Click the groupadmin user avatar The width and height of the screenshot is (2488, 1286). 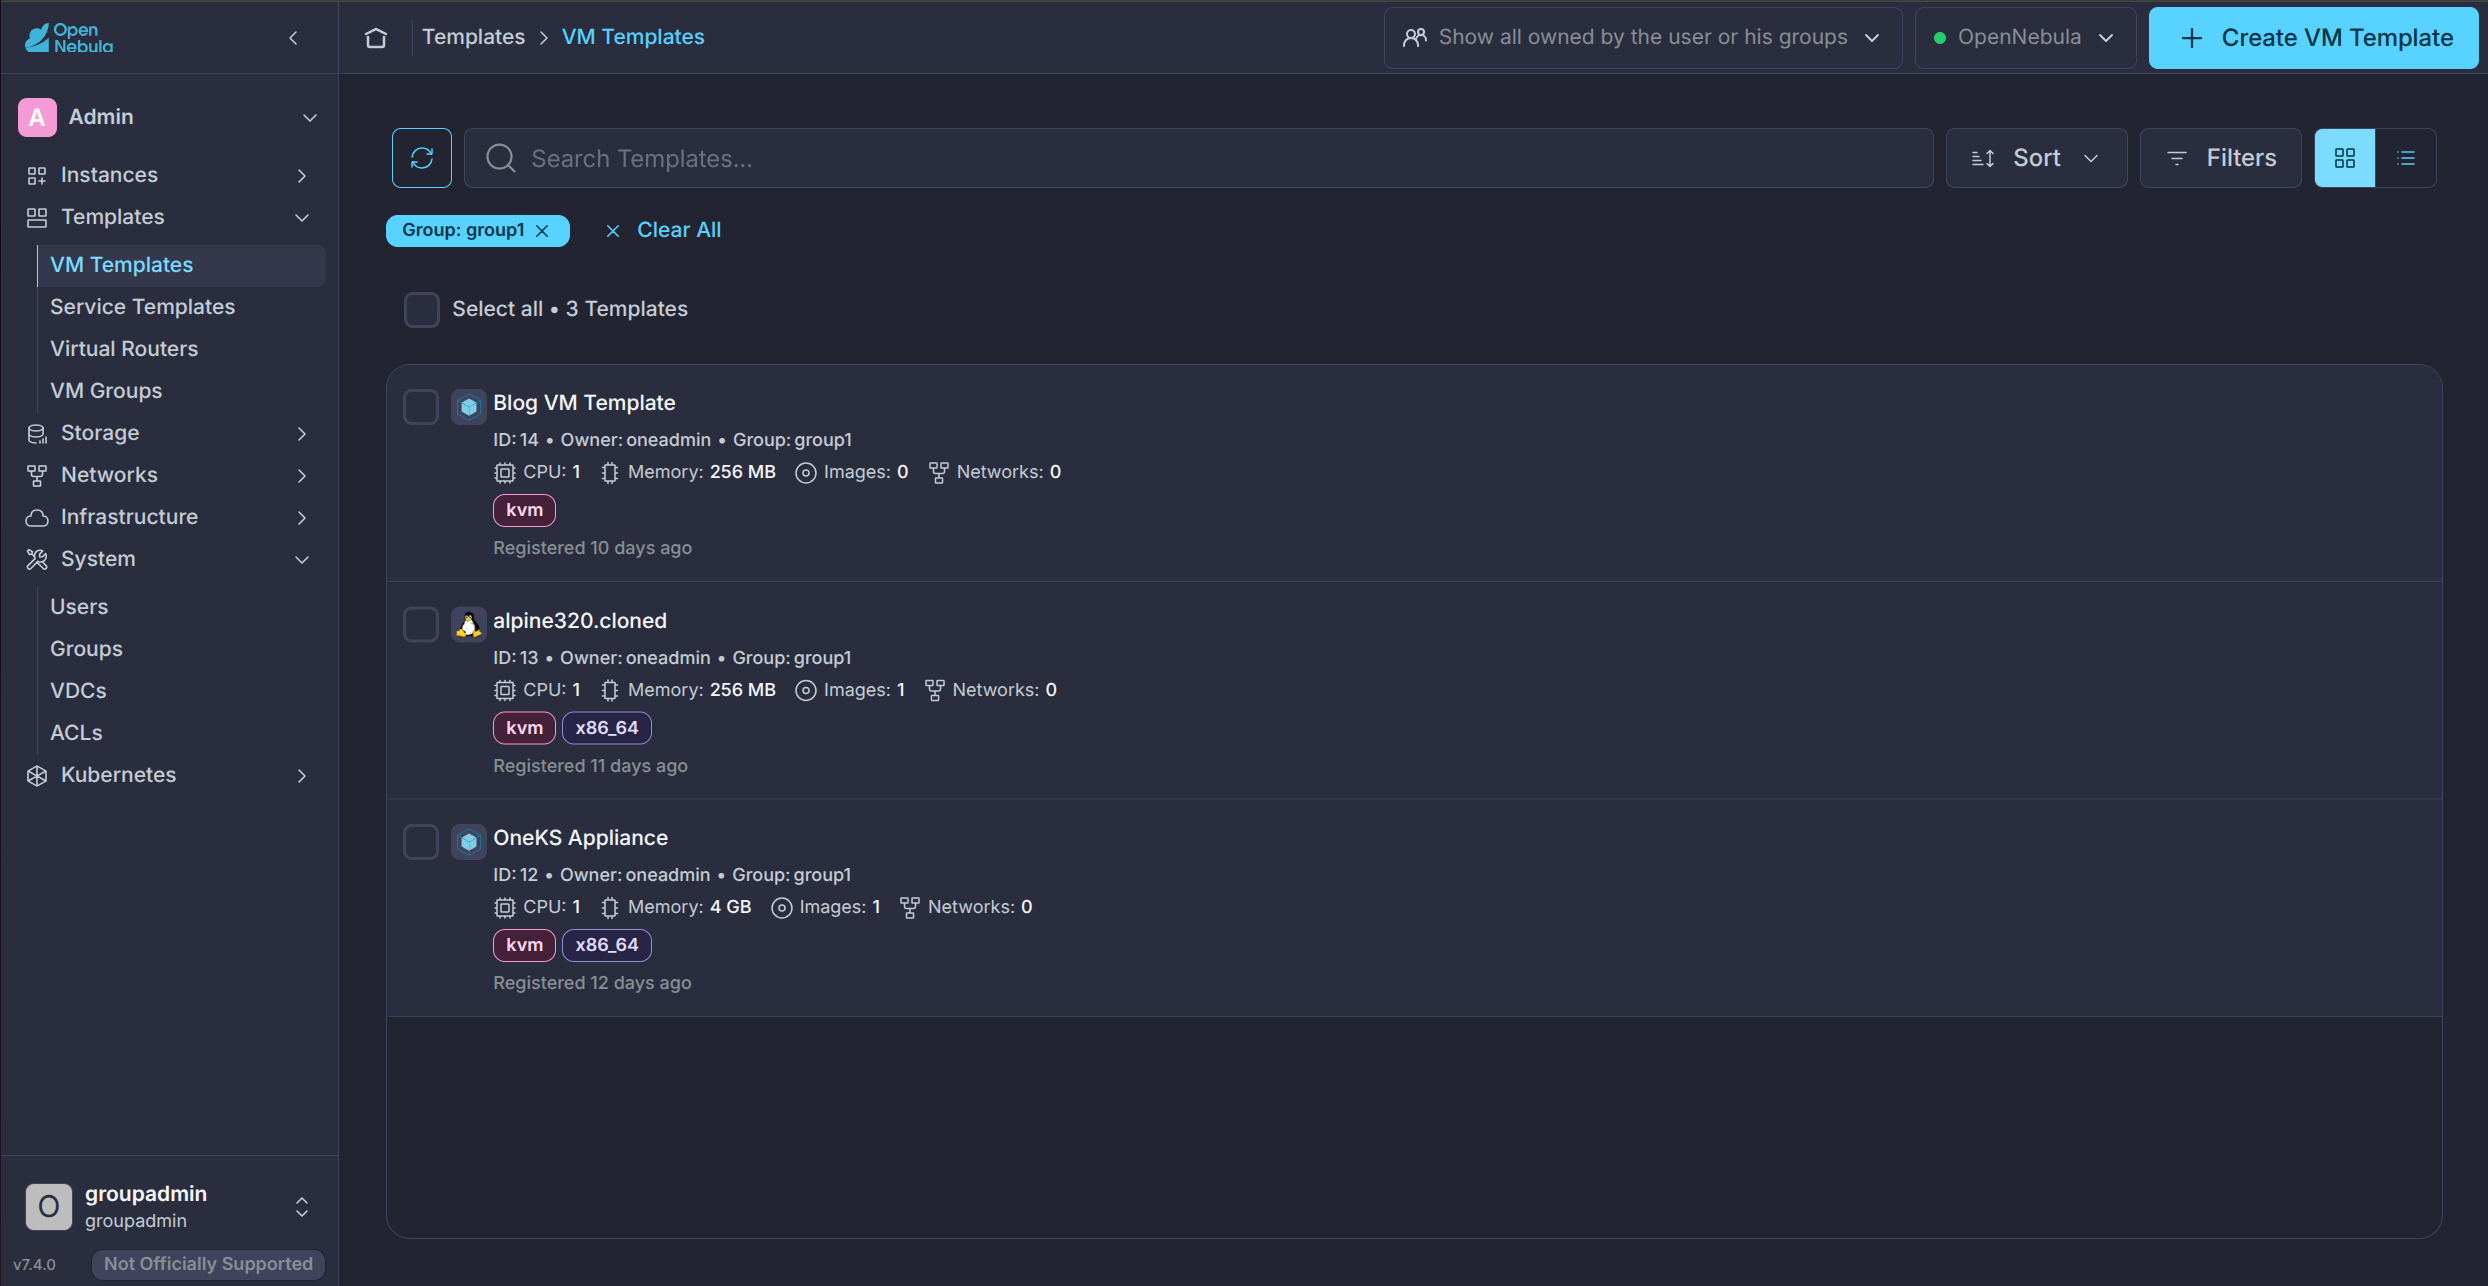pyautogui.click(x=48, y=1206)
